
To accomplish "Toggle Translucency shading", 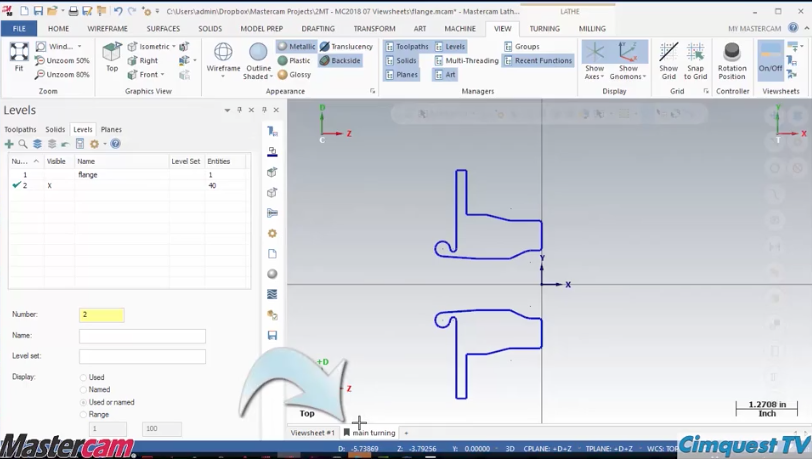I will (x=346, y=47).
